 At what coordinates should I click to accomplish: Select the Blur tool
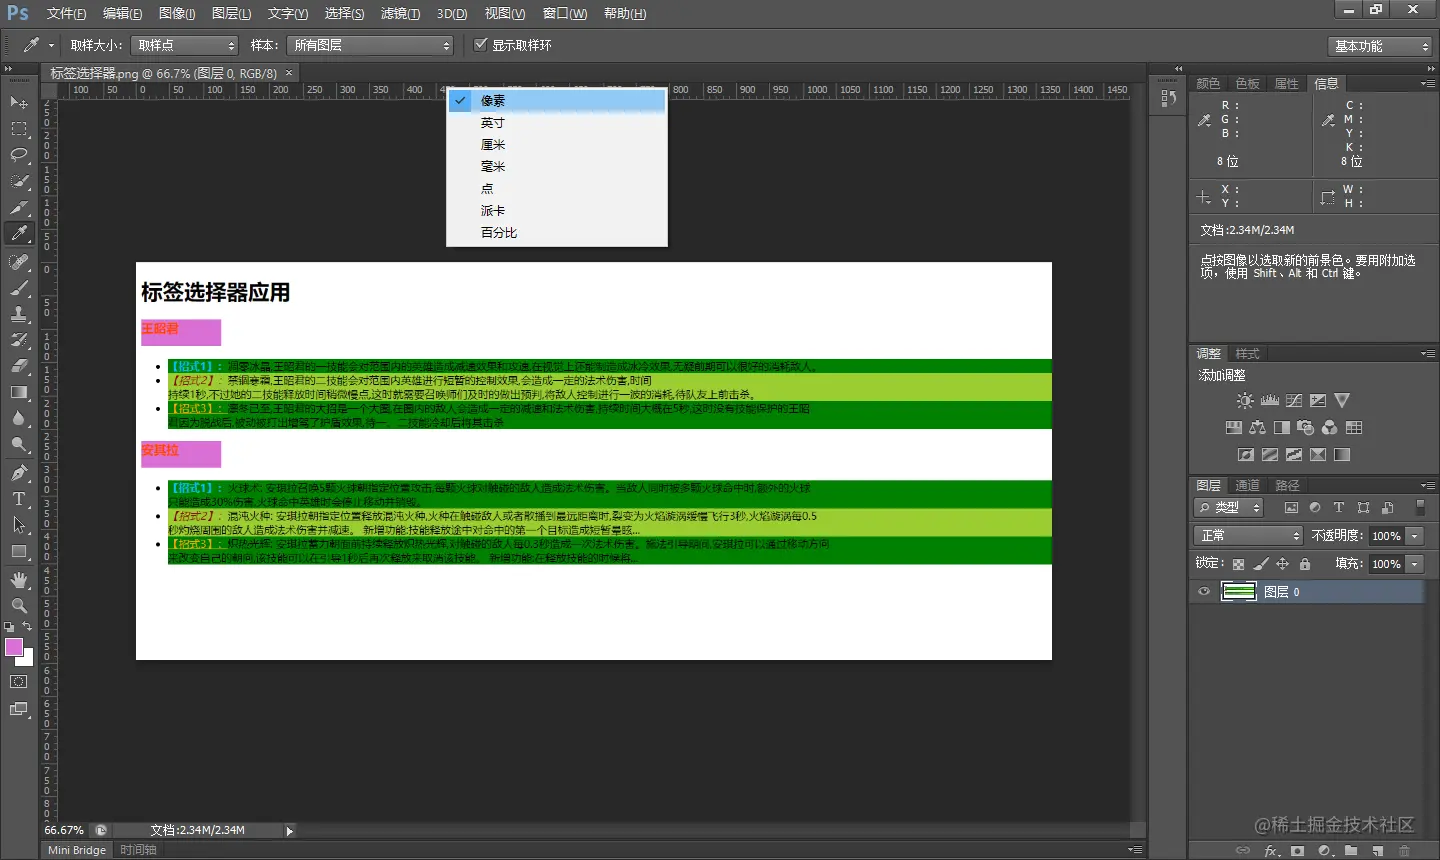coord(19,418)
